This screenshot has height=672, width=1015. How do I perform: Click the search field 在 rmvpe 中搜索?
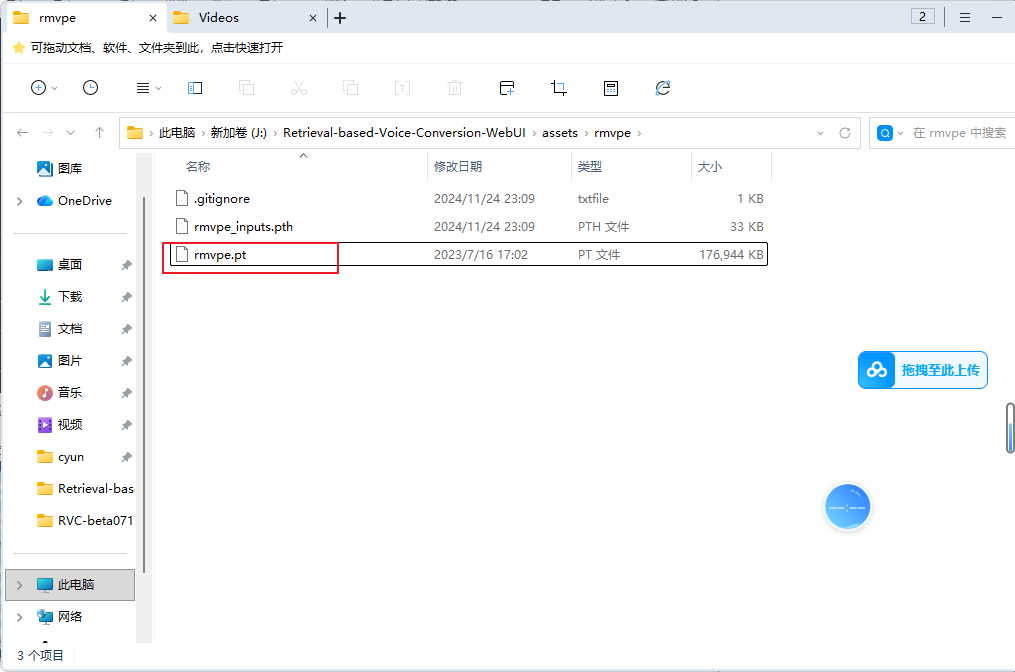pos(959,133)
